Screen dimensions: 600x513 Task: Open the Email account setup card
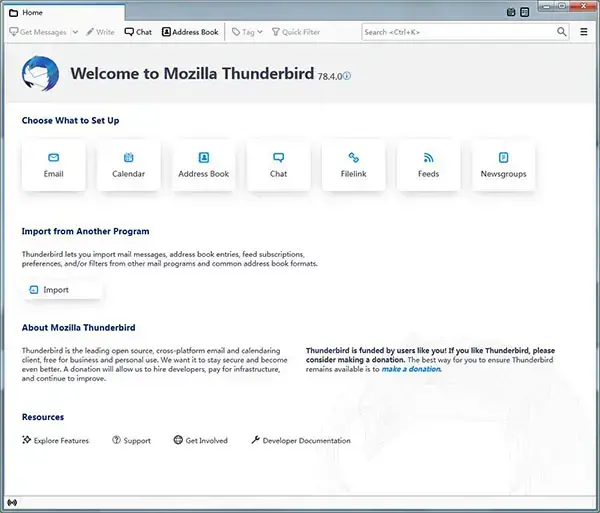(54, 165)
